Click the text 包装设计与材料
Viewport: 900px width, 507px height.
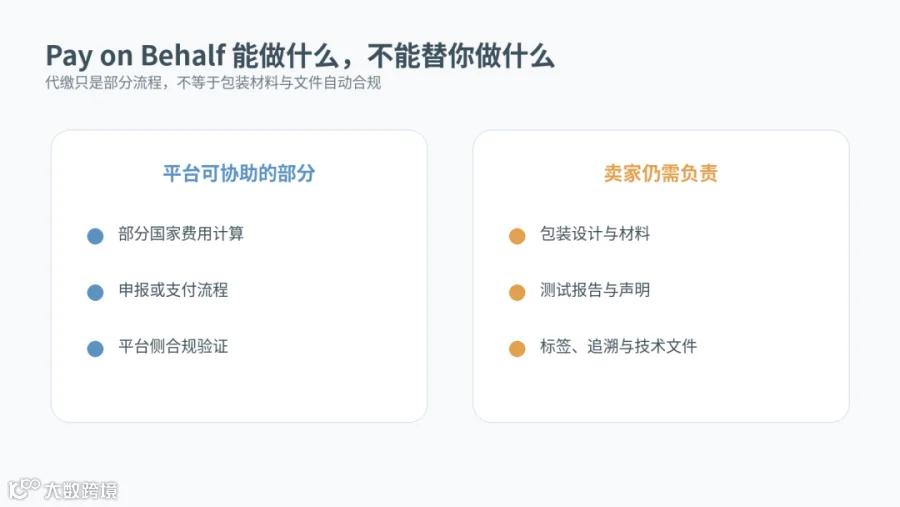pos(595,234)
